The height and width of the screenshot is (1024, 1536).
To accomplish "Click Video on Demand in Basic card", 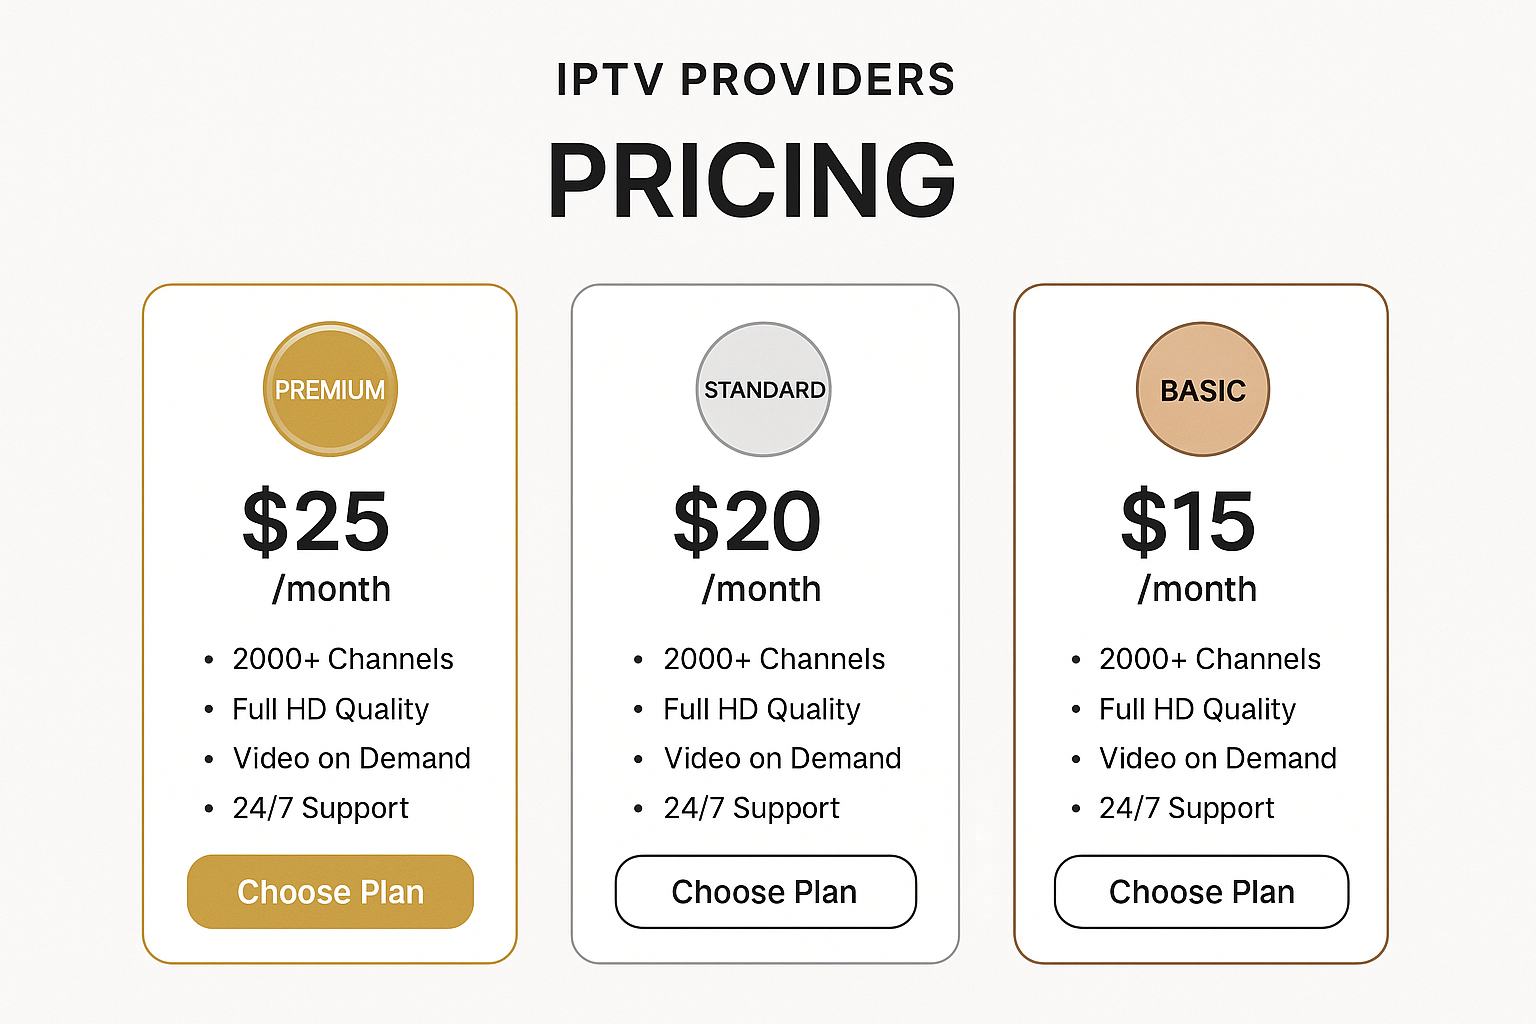I will pyautogui.click(x=1218, y=758).
